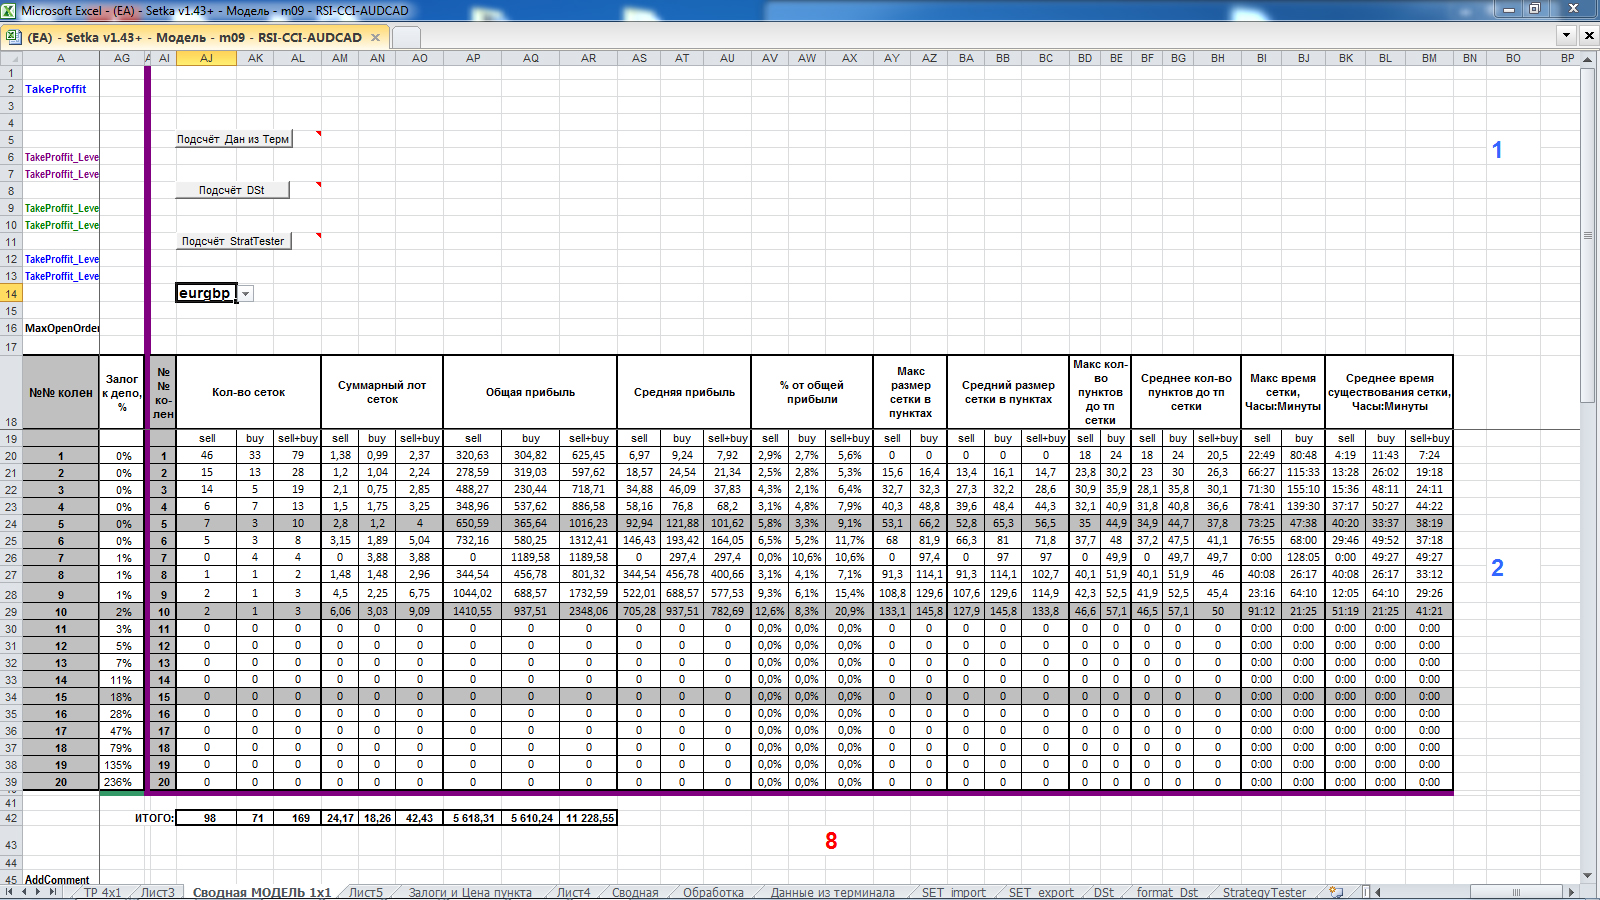Viewport: 1600px width, 900px height.
Task: Switch to the ТР 4х1 sheet tab
Action: point(102,892)
